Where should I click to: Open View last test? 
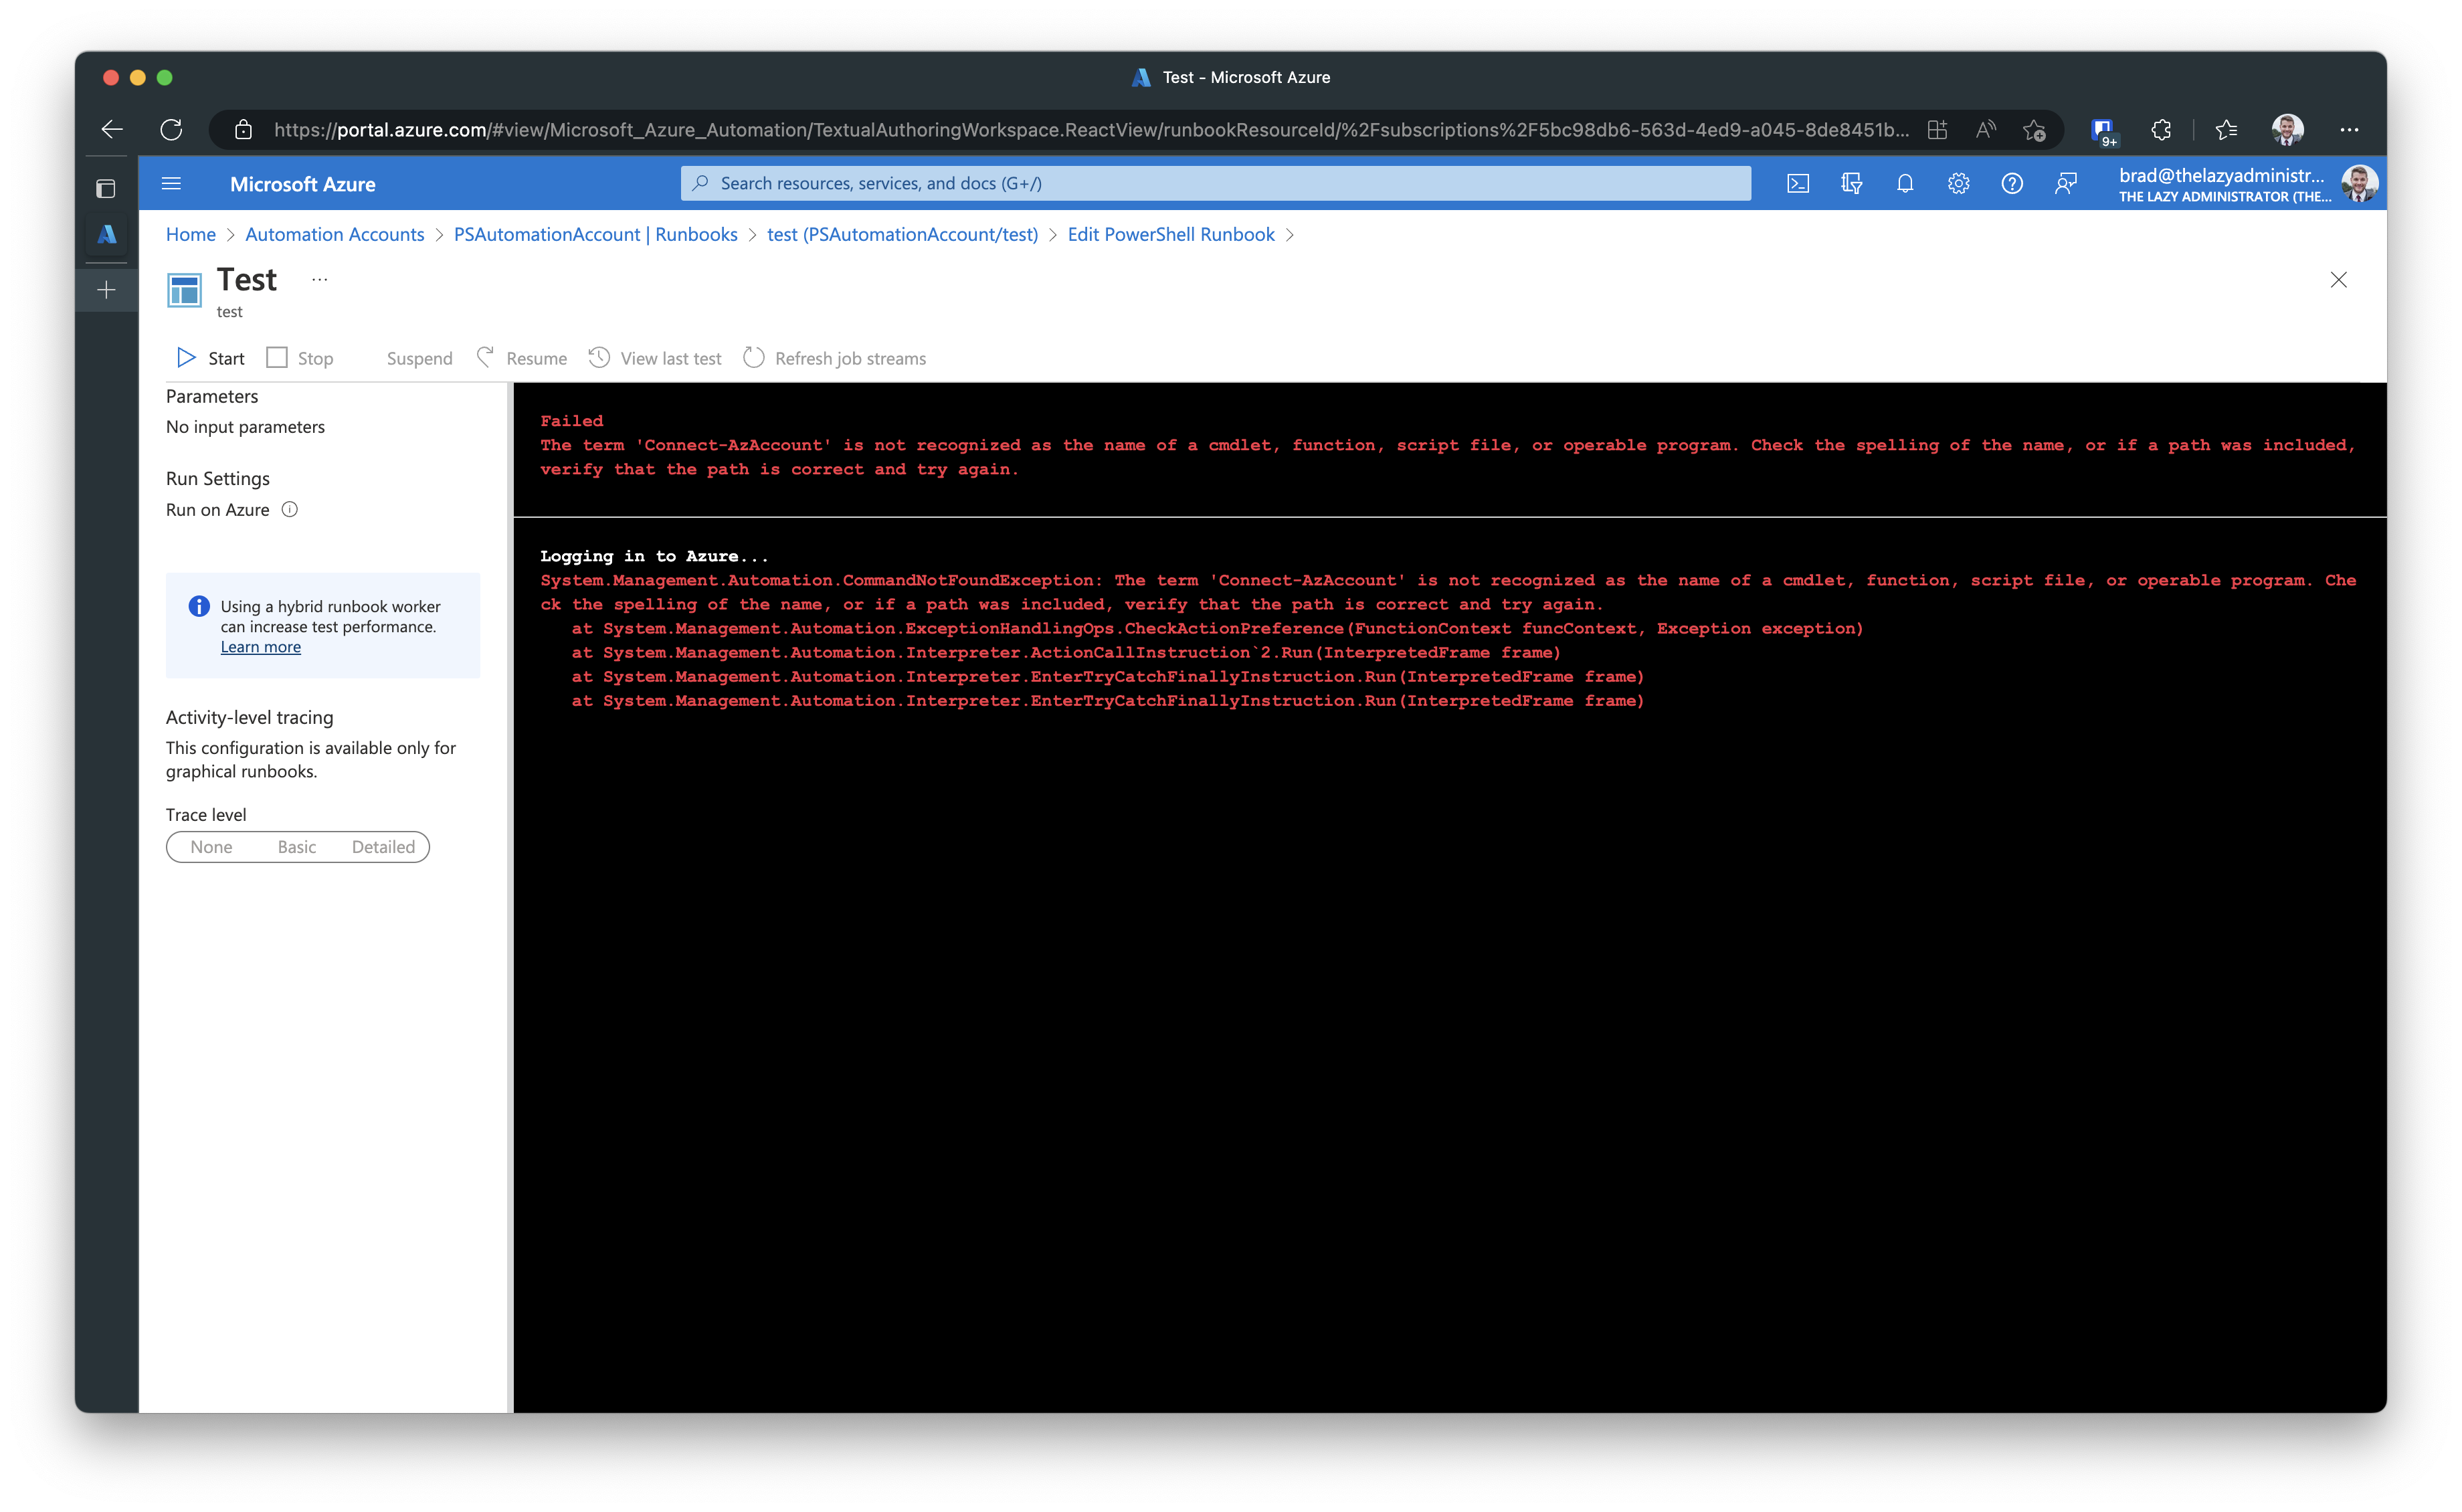click(655, 358)
